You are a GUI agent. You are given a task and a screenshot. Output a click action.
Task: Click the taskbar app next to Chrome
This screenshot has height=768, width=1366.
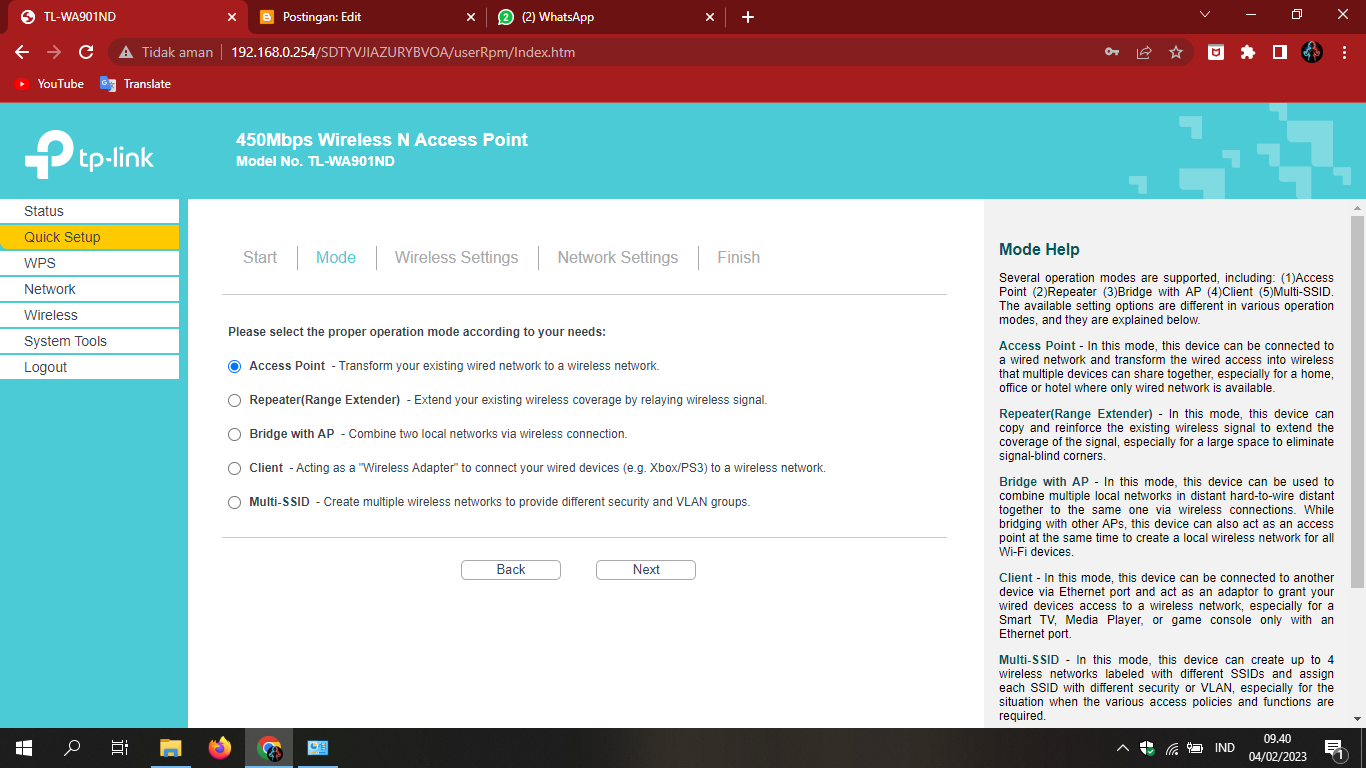click(x=318, y=748)
